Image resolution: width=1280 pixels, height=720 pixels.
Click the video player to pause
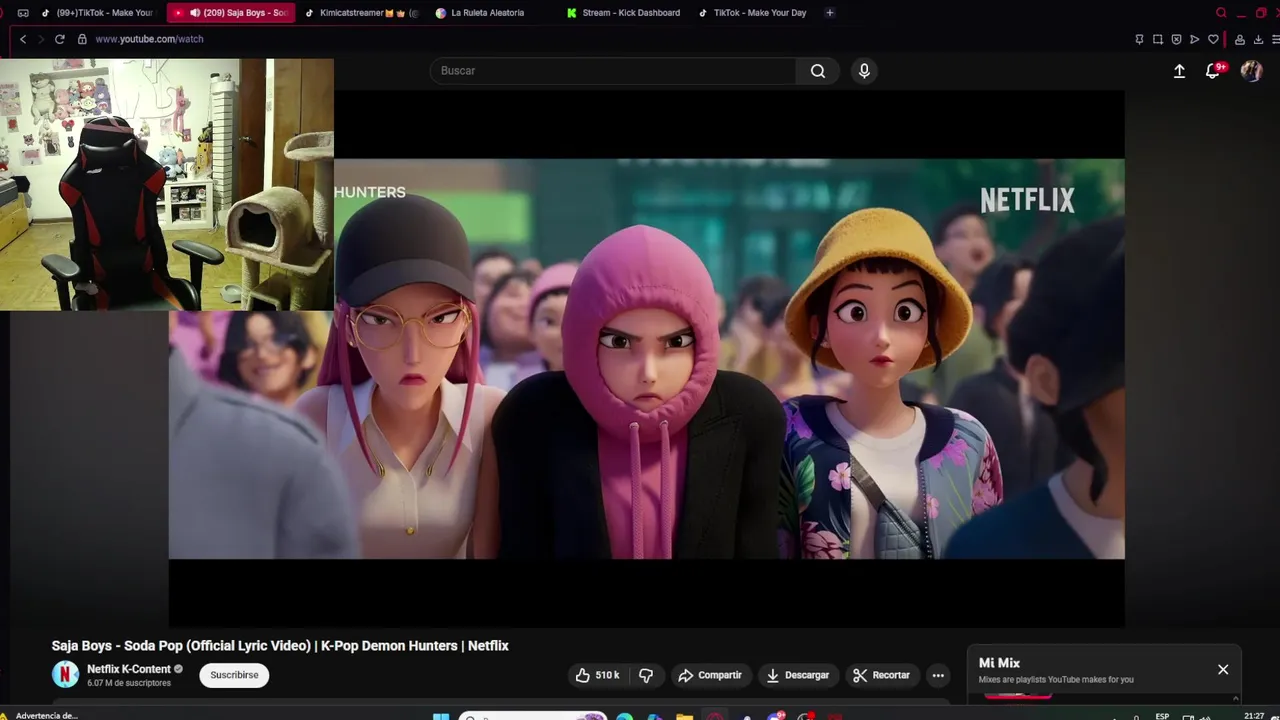pos(646,358)
